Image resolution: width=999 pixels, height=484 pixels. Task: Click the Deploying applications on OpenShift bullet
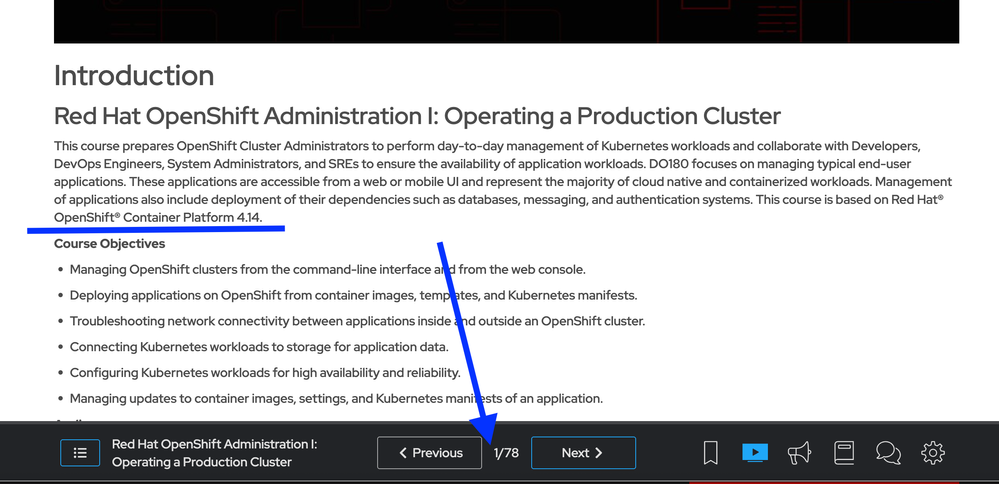(x=353, y=296)
